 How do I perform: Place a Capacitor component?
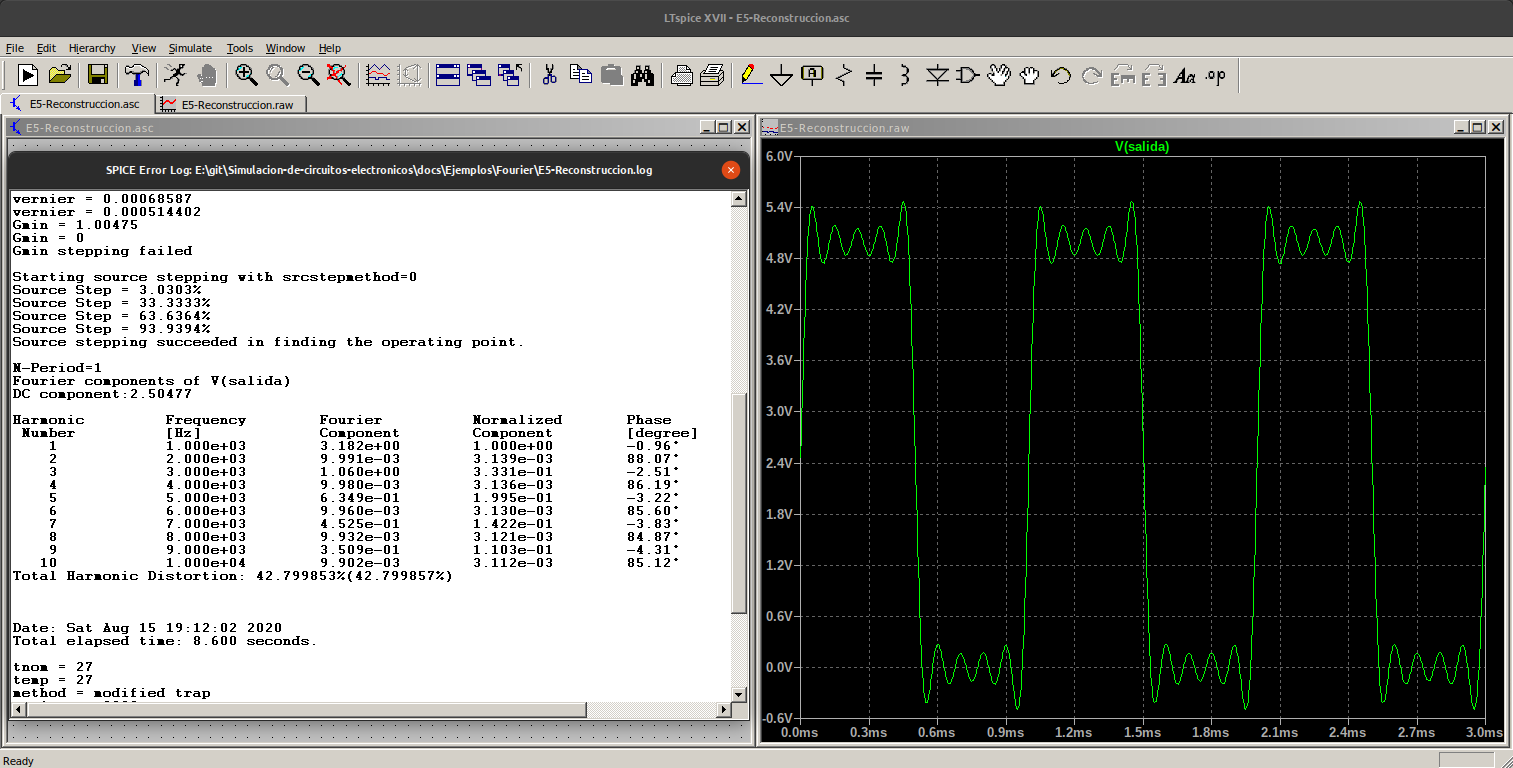coord(874,74)
